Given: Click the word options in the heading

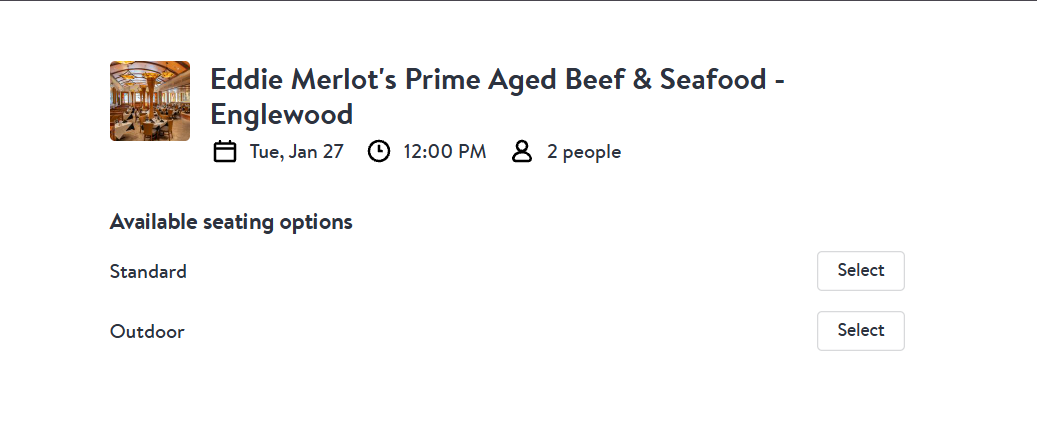Looking at the screenshot, I should [x=317, y=222].
